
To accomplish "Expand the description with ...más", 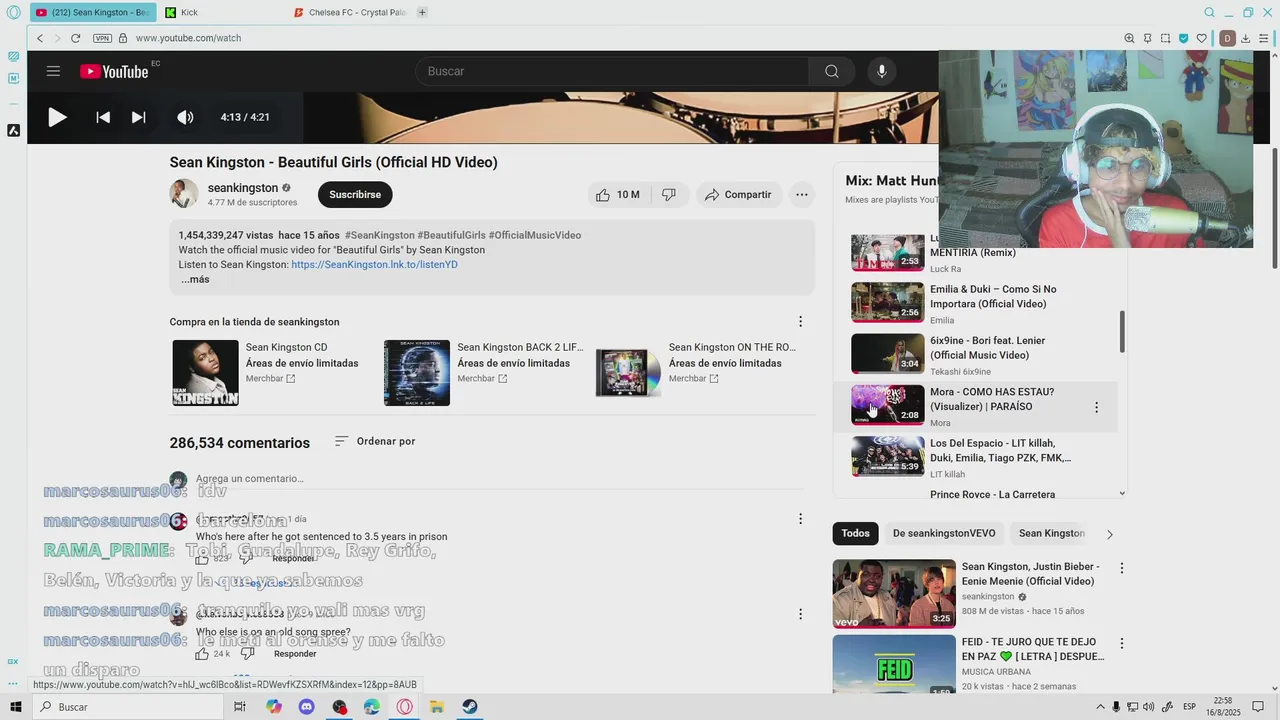I will (195, 280).
